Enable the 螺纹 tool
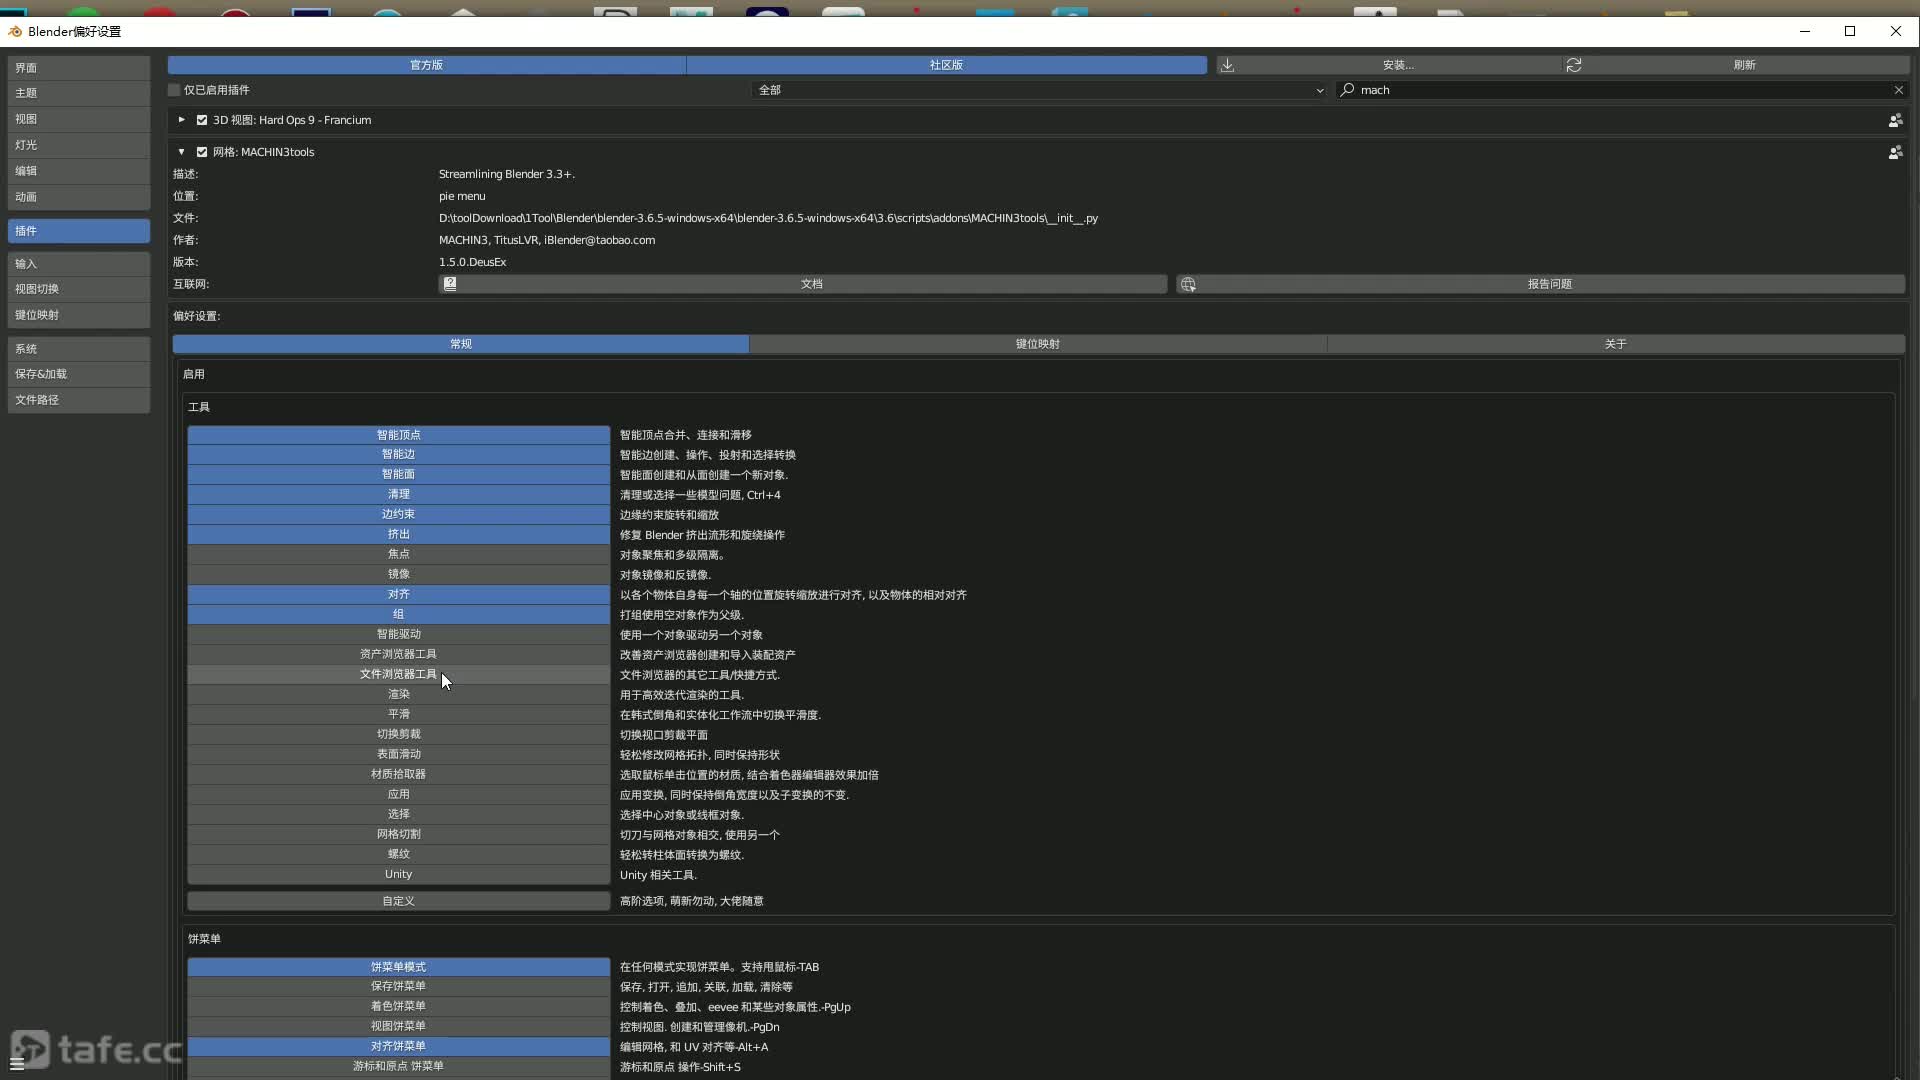Image resolution: width=1920 pixels, height=1080 pixels. (398, 854)
